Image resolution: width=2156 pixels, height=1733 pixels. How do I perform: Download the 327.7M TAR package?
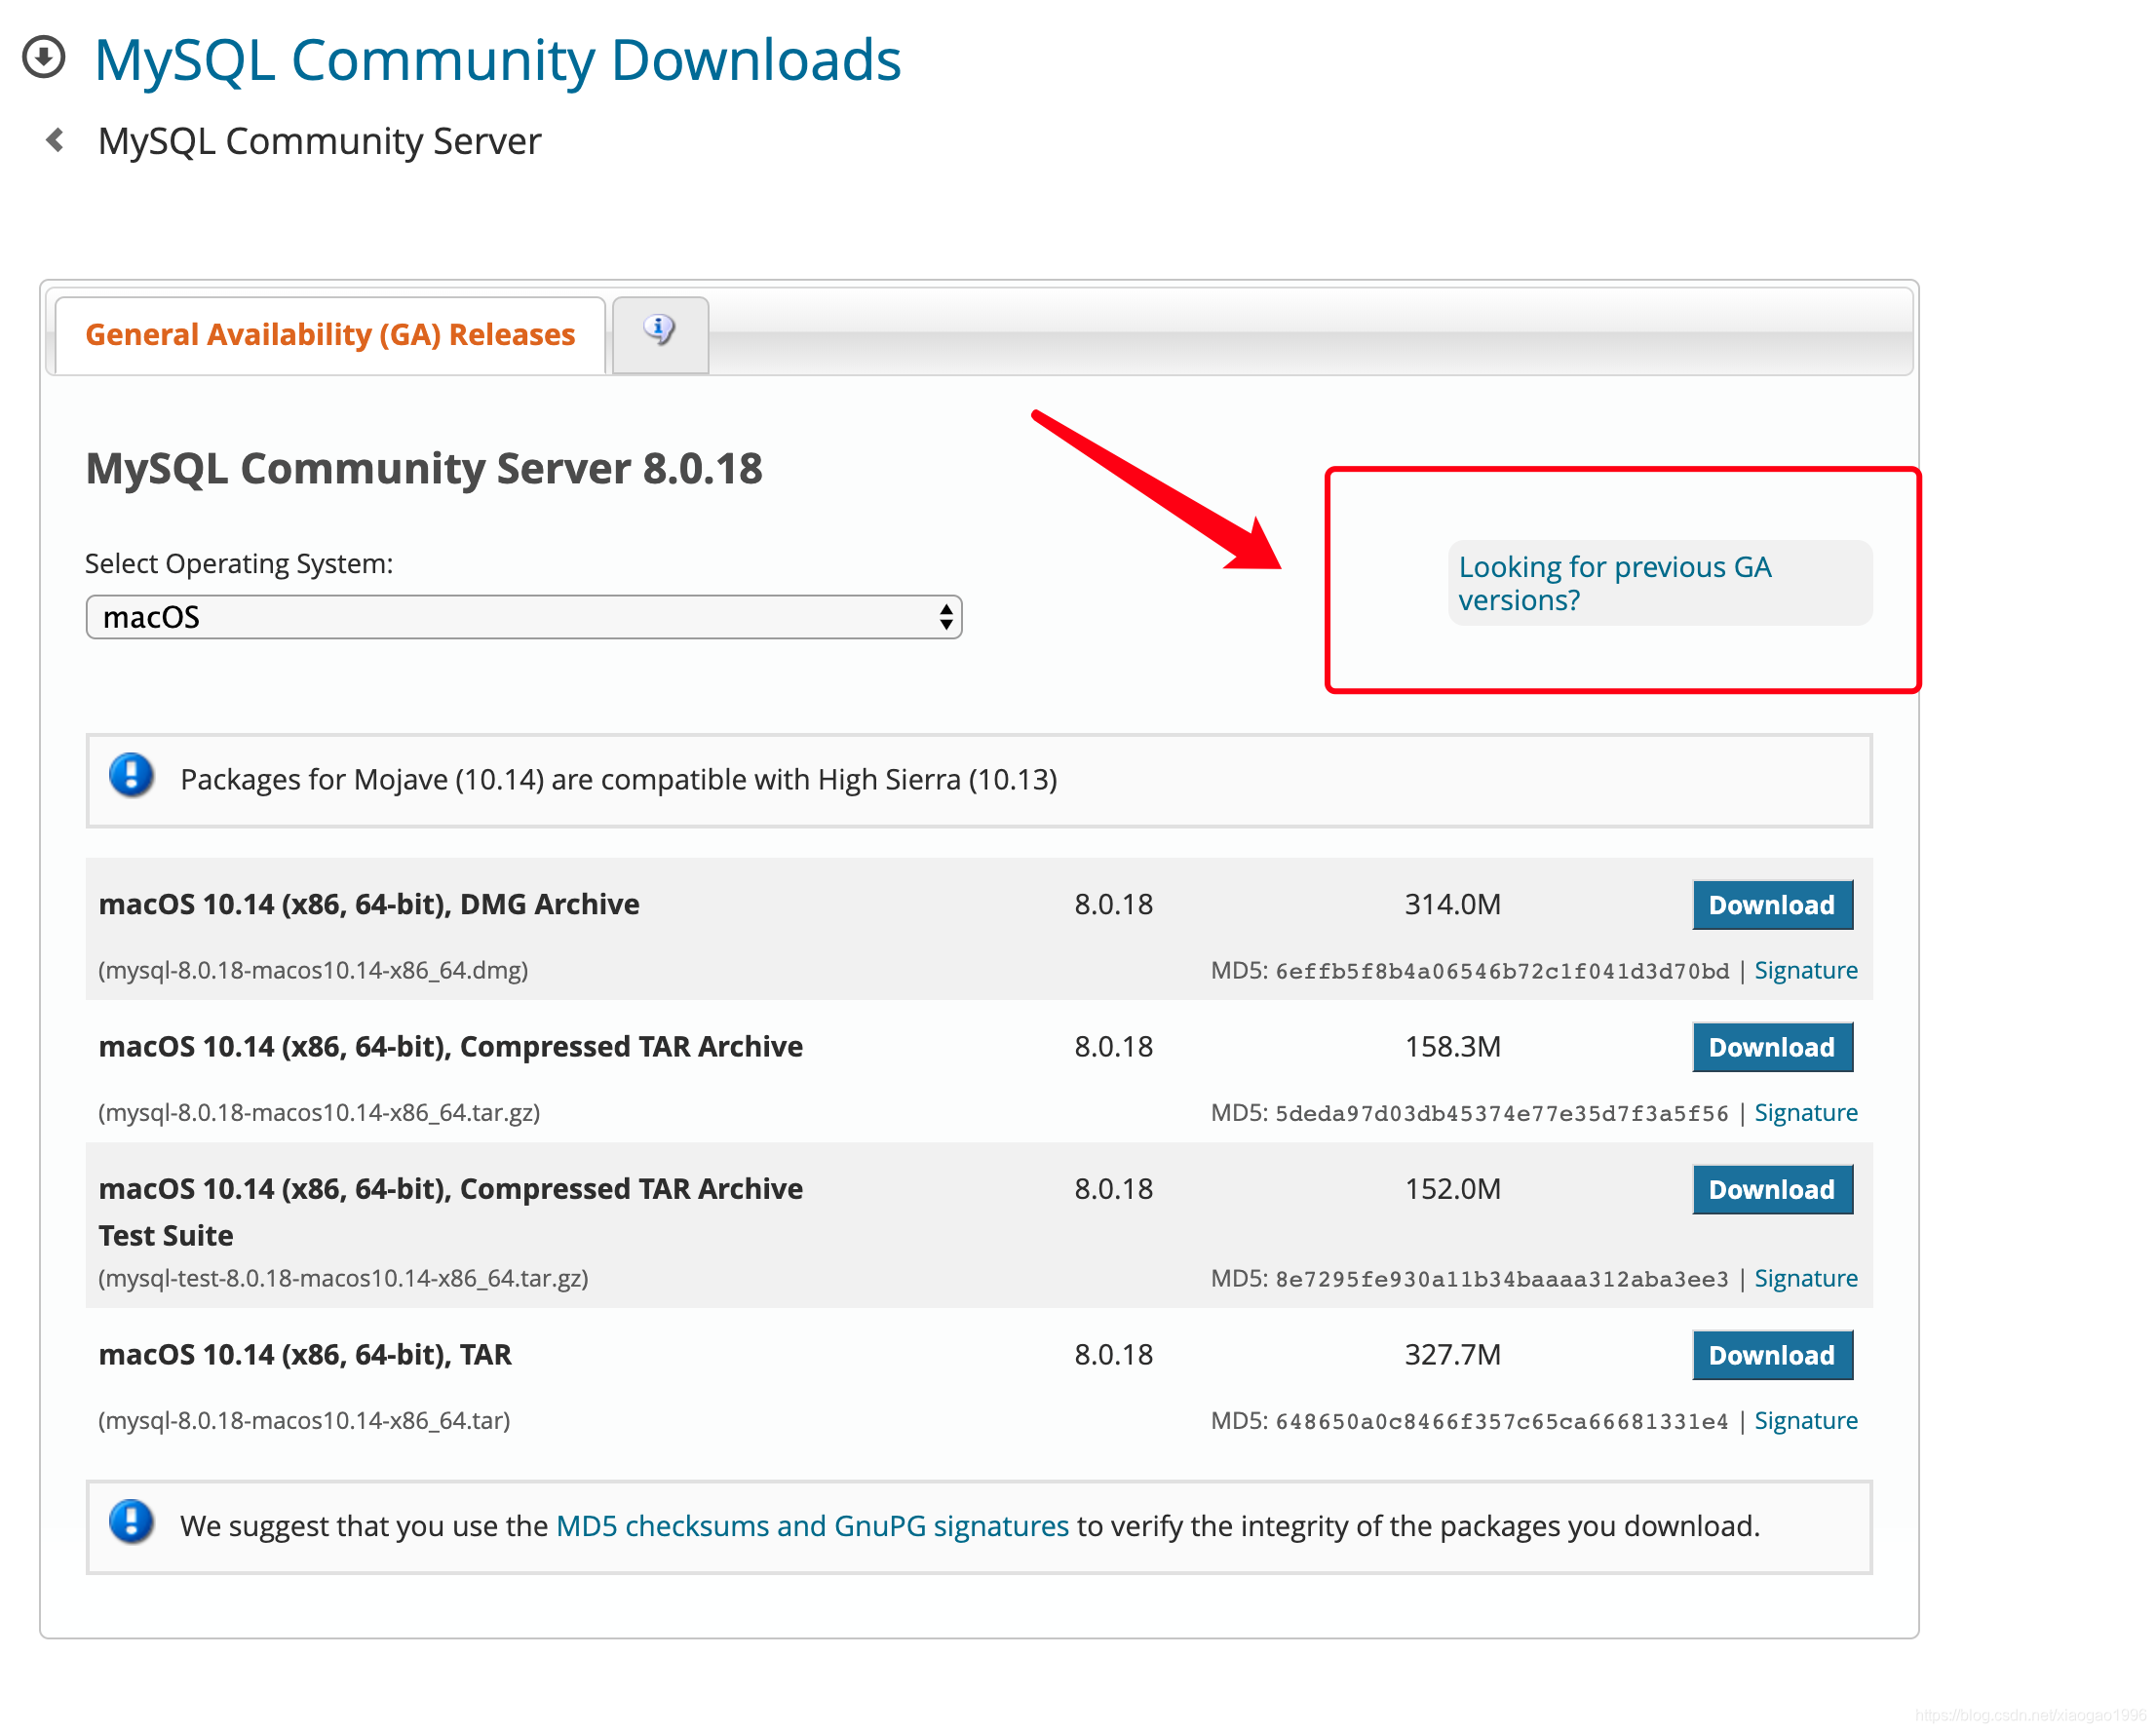coord(1772,1355)
